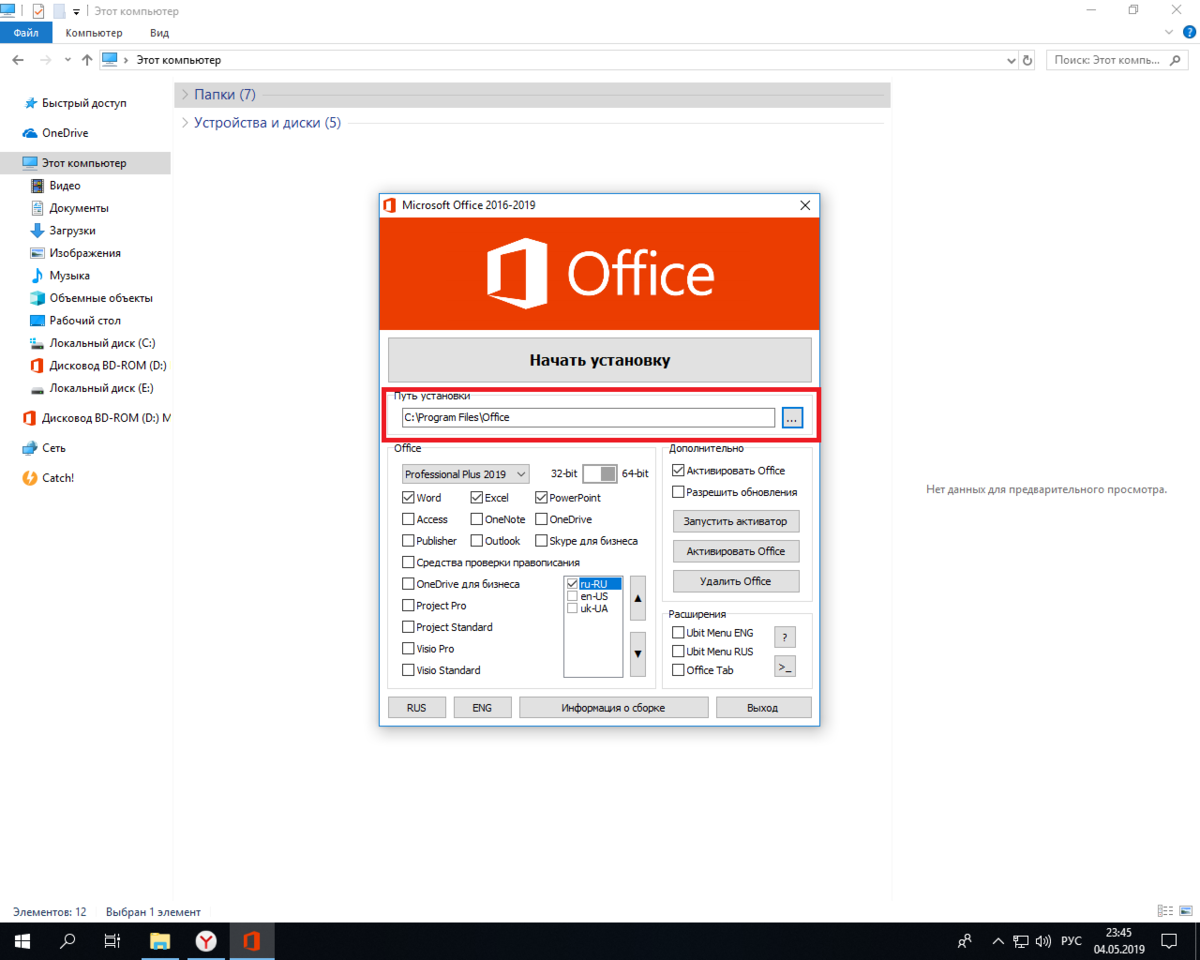Screen dimensions: 1200x960
Task: Click the up arrow beside language list
Action: point(638,598)
